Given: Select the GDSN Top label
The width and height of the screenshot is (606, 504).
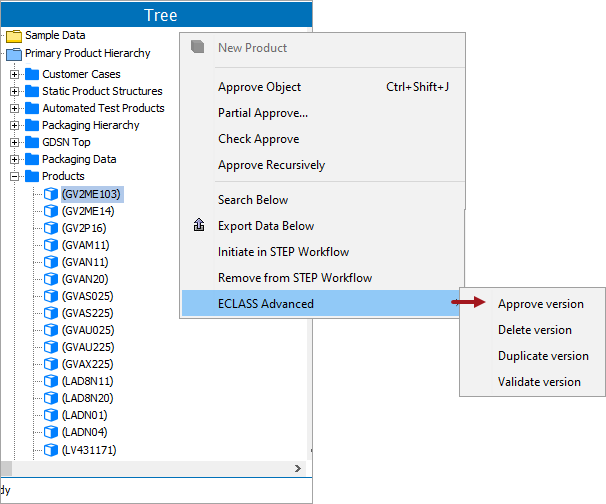Looking at the screenshot, I should coord(66,142).
